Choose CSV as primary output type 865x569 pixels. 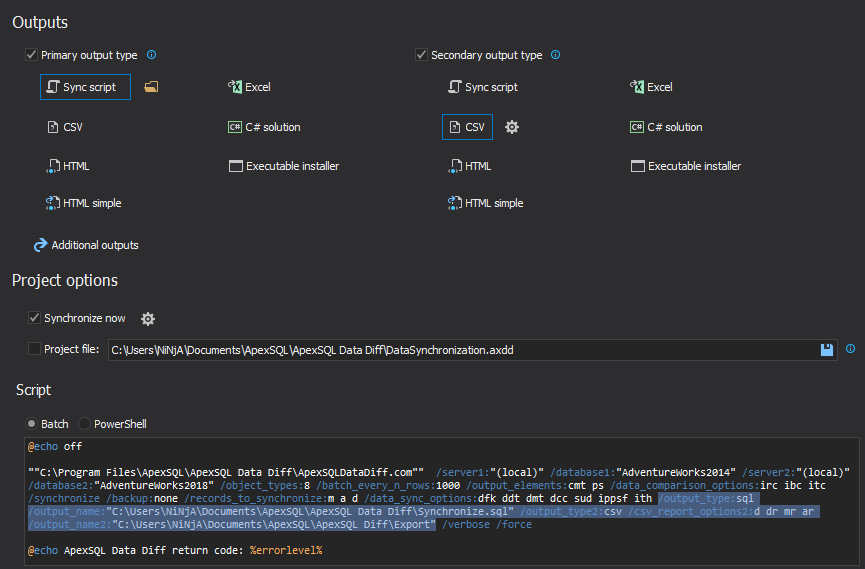click(65, 127)
